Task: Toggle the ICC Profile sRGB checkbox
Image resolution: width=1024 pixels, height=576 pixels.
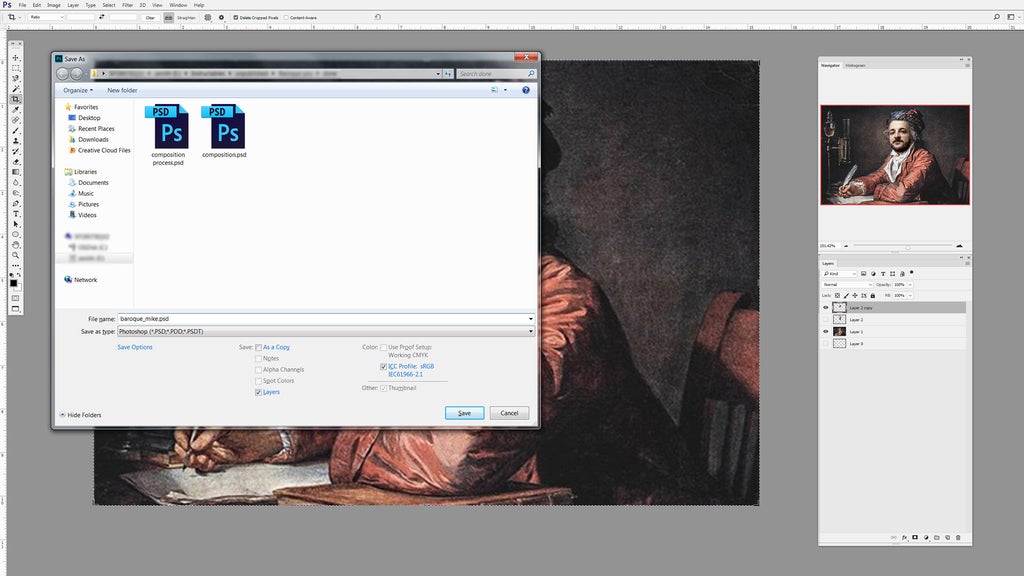Action: [383, 367]
